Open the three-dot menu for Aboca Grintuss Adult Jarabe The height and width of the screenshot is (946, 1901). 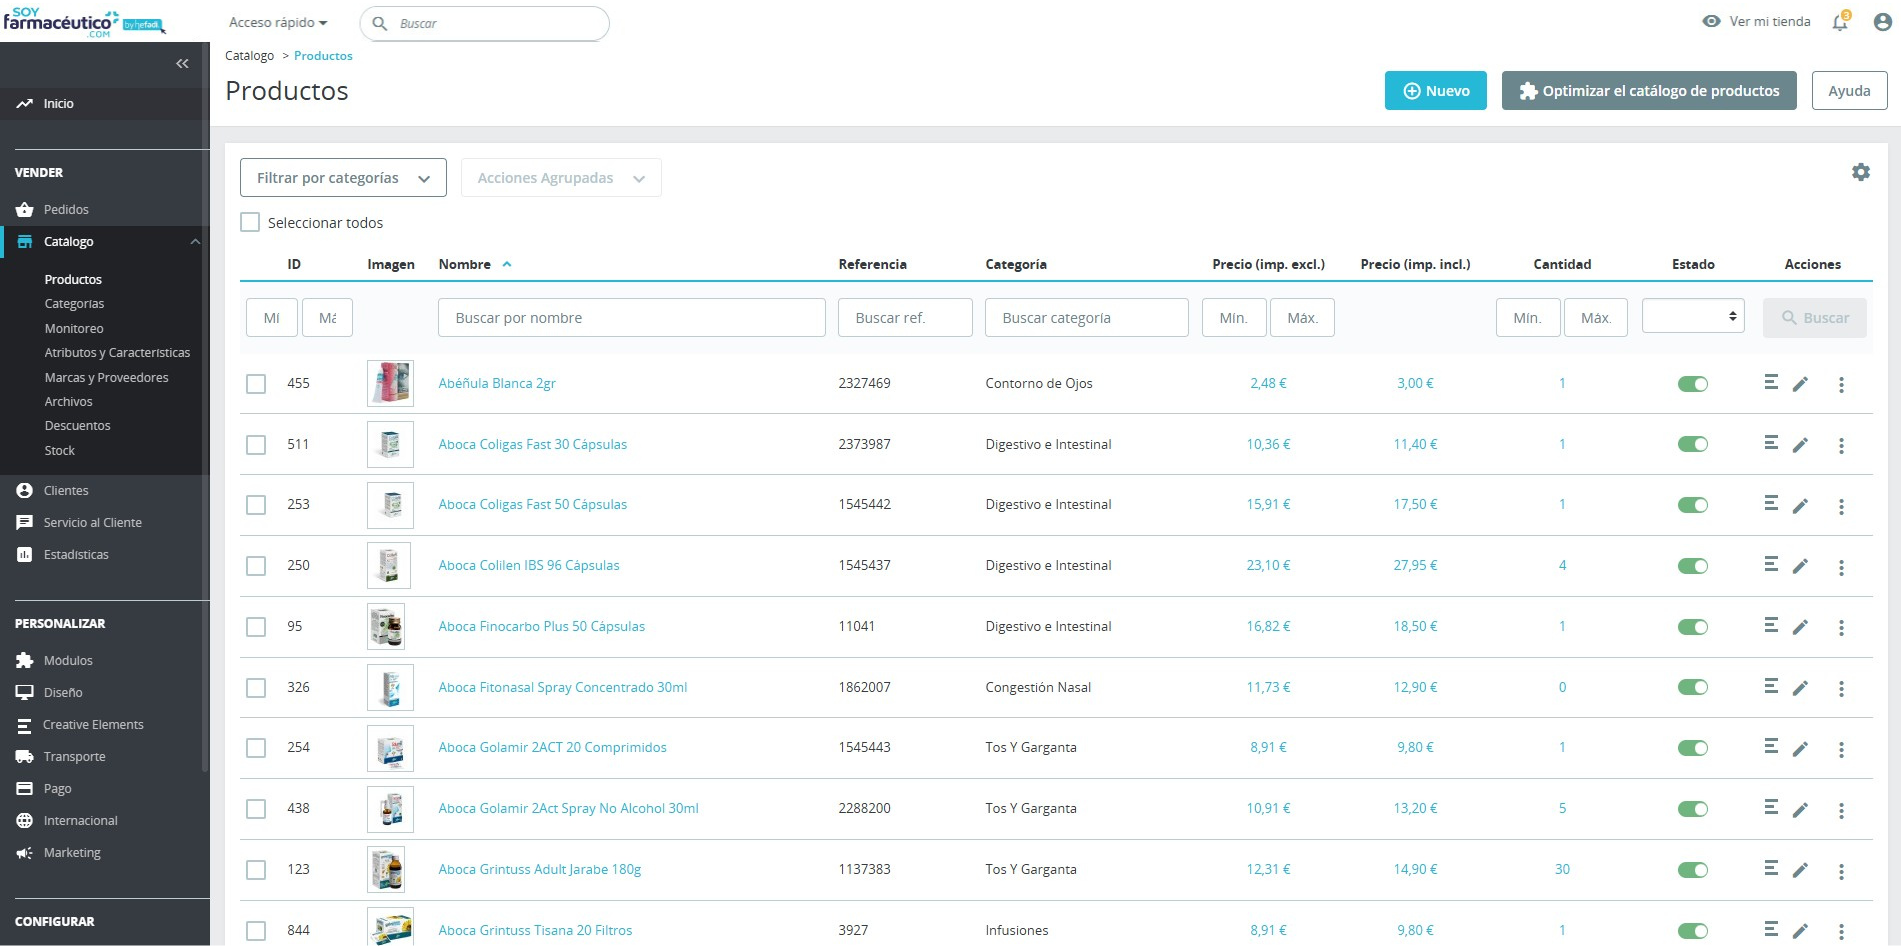tap(1841, 871)
